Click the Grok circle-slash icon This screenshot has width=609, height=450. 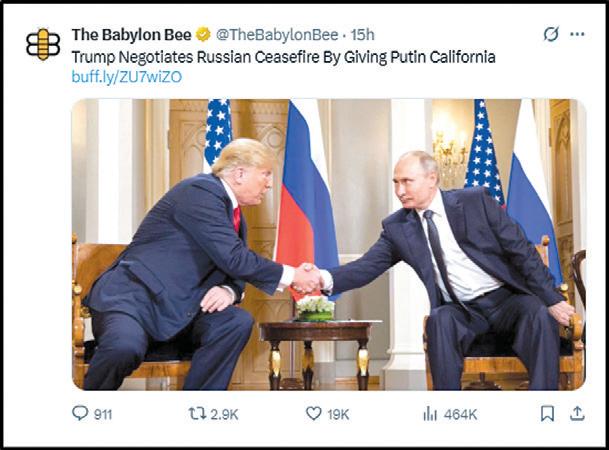click(x=551, y=34)
